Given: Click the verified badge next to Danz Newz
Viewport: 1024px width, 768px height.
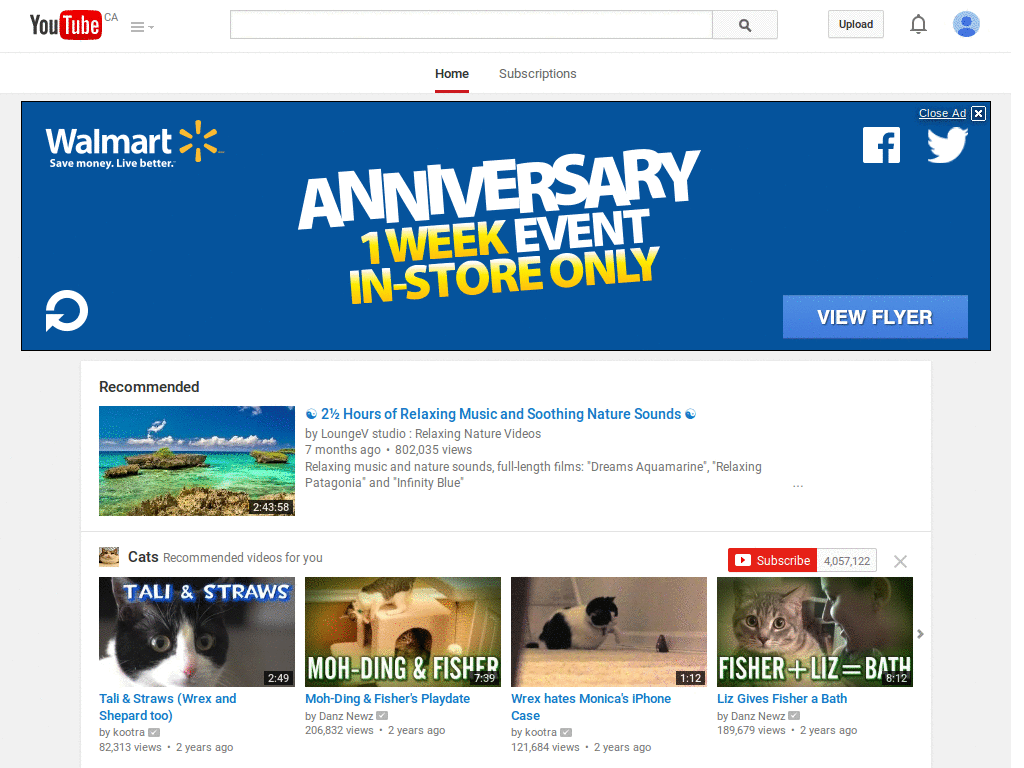Looking at the screenshot, I should click(x=381, y=715).
